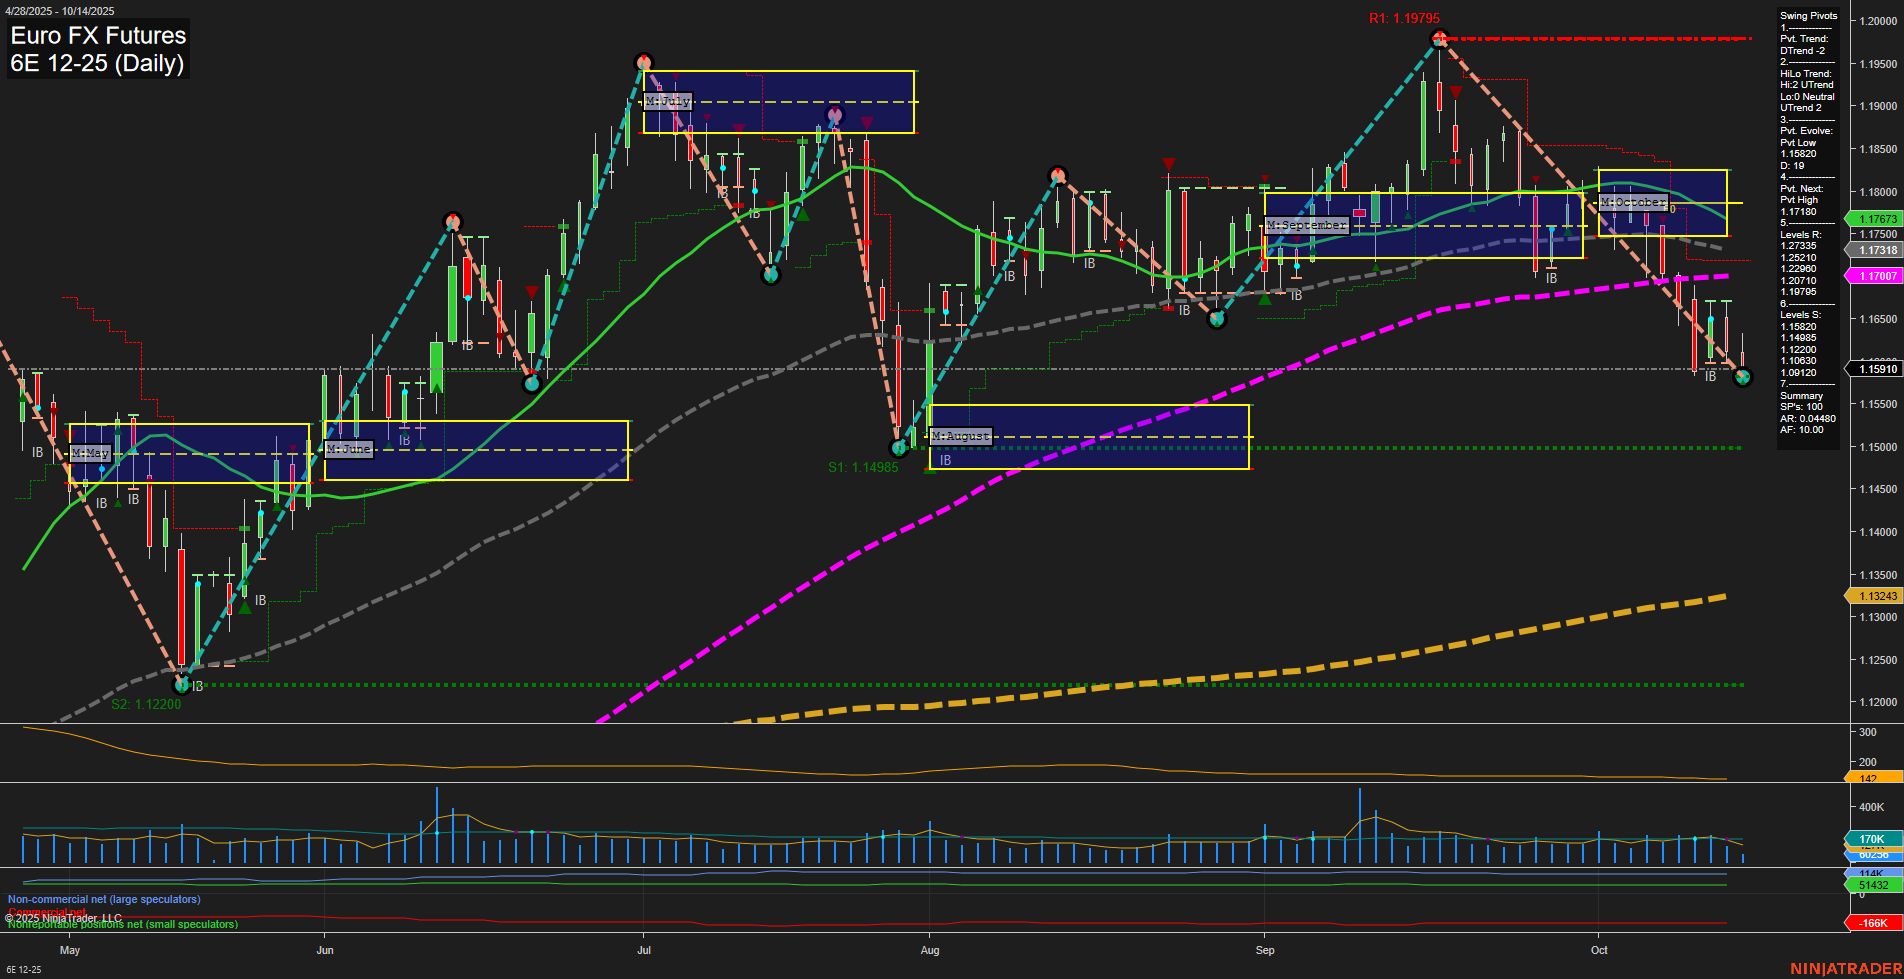Select the M:October monthly range label
Screen dimensions: 1904x979
tap(1633, 202)
